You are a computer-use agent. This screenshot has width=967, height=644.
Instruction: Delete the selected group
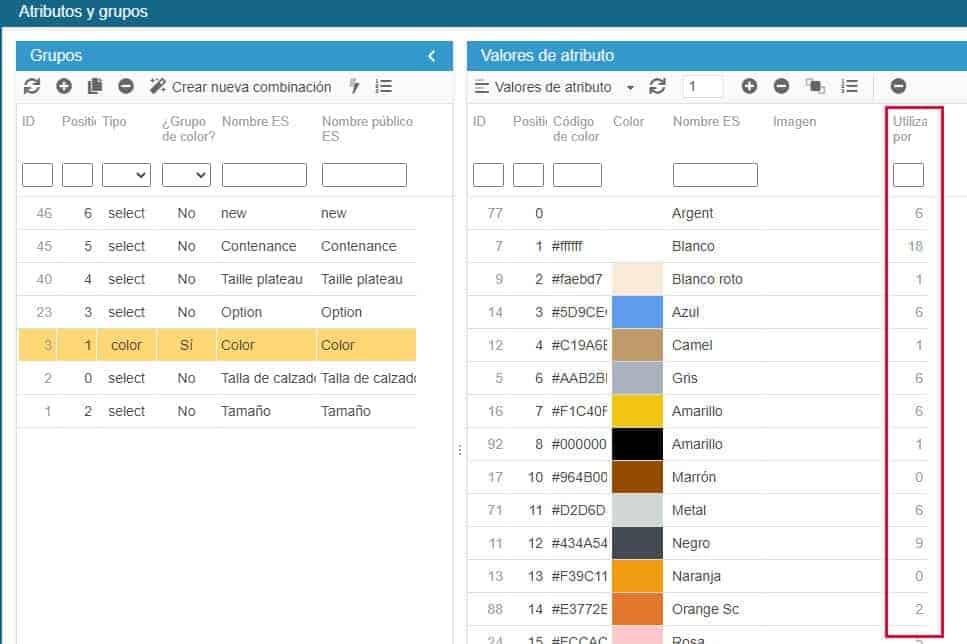point(126,87)
